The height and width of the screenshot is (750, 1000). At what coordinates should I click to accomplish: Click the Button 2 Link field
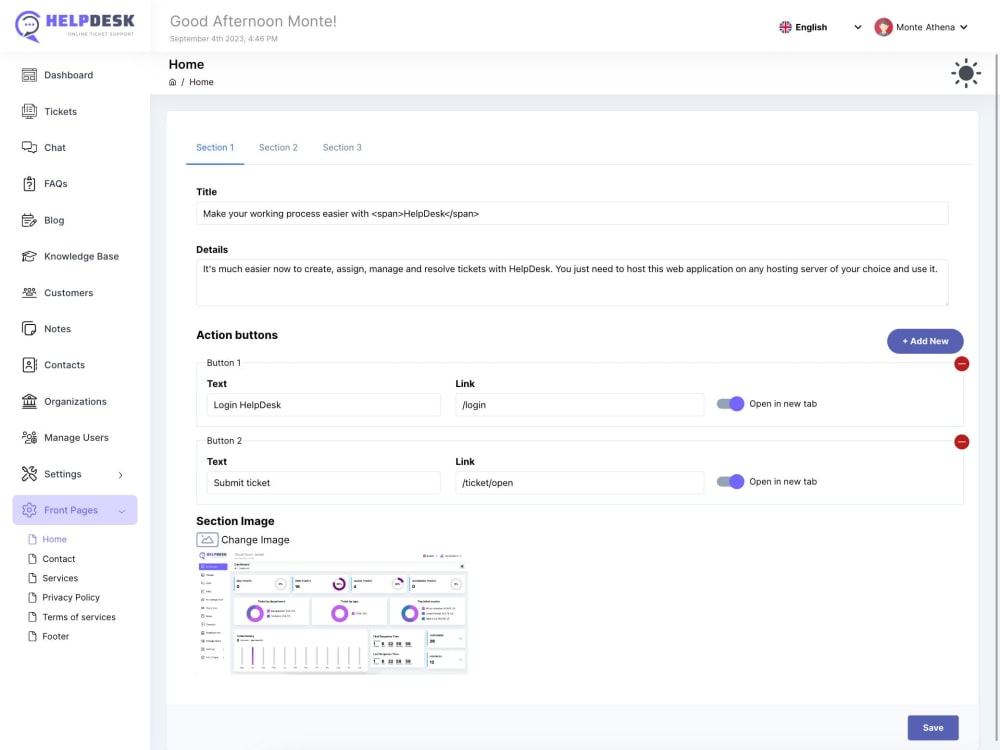coord(579,483)
